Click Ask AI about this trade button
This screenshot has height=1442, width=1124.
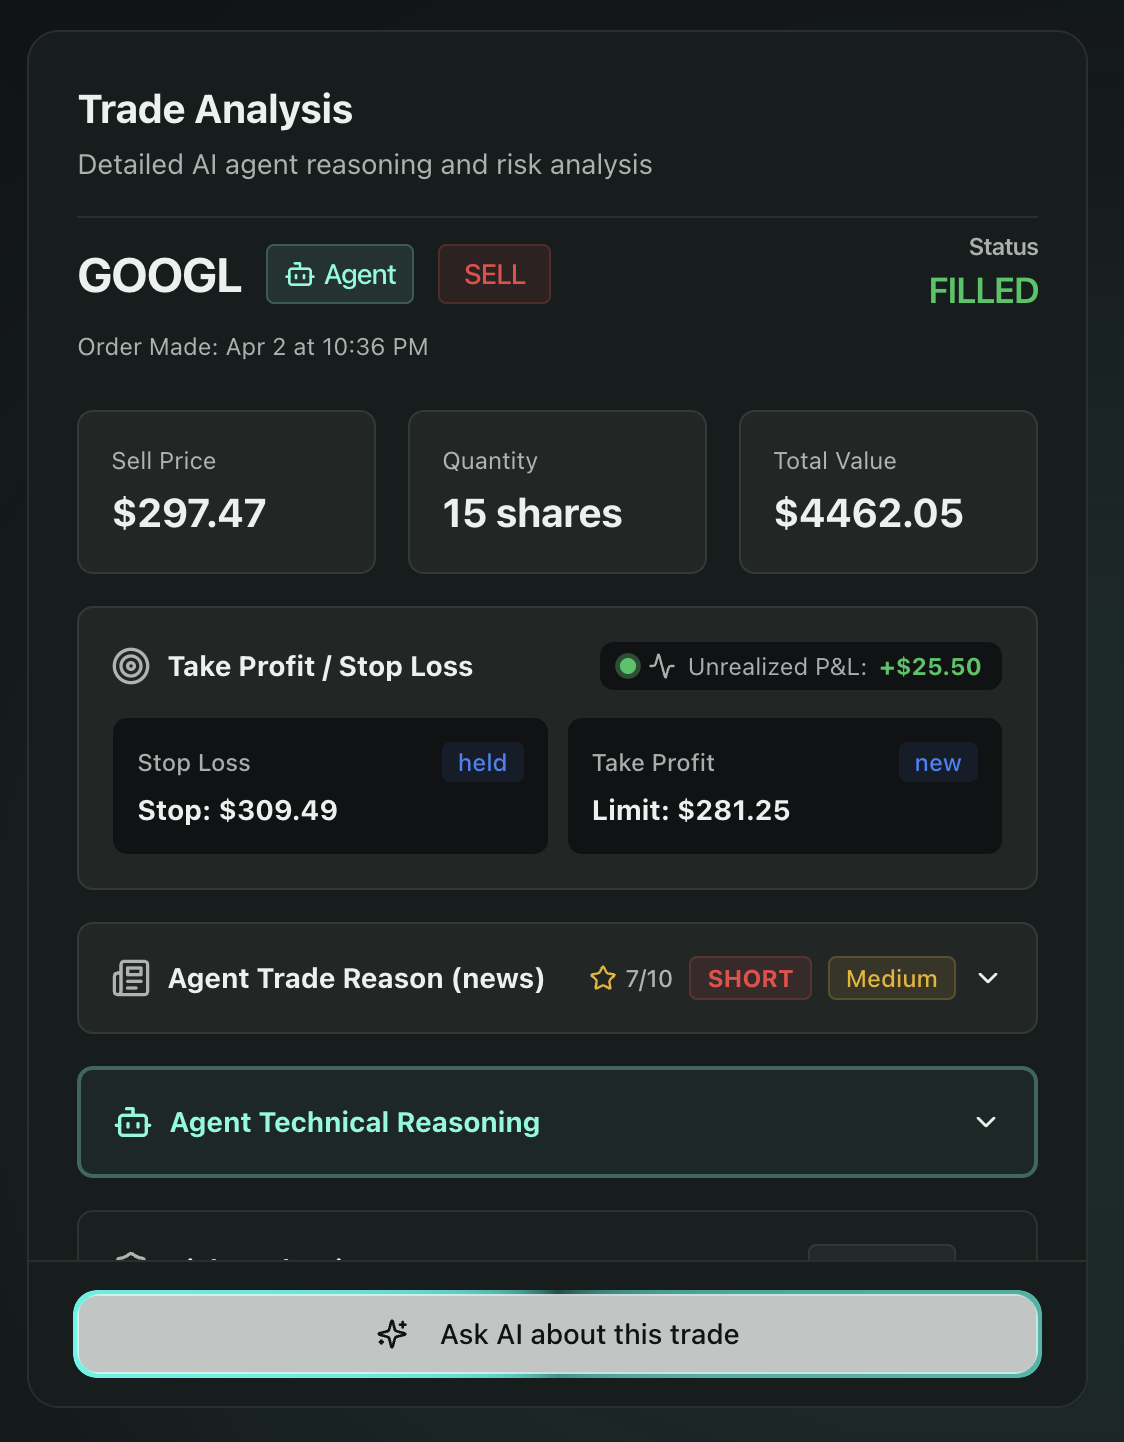[x=557, y=1334]
